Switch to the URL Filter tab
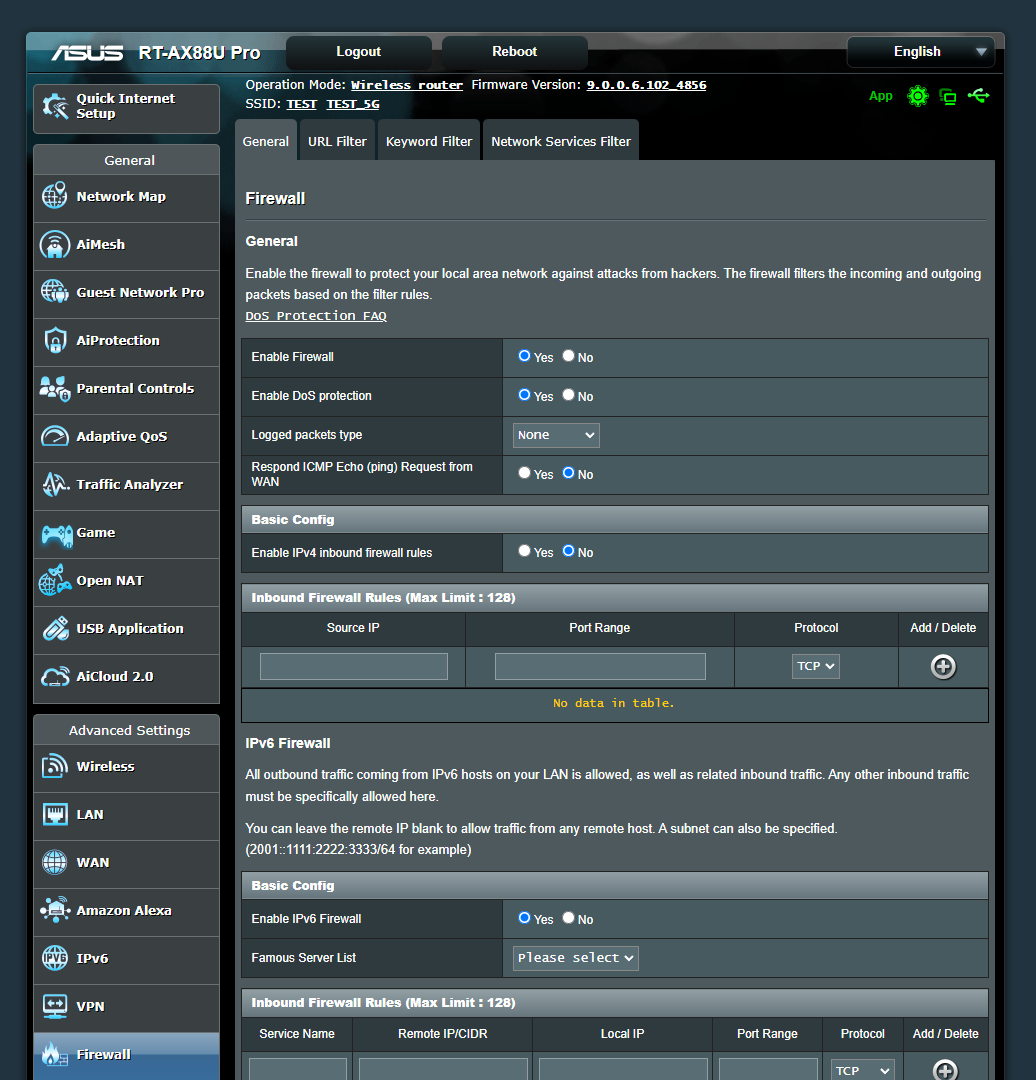Image resolution: width=1036 pixels, height=1080 pixels. point(337,142)
